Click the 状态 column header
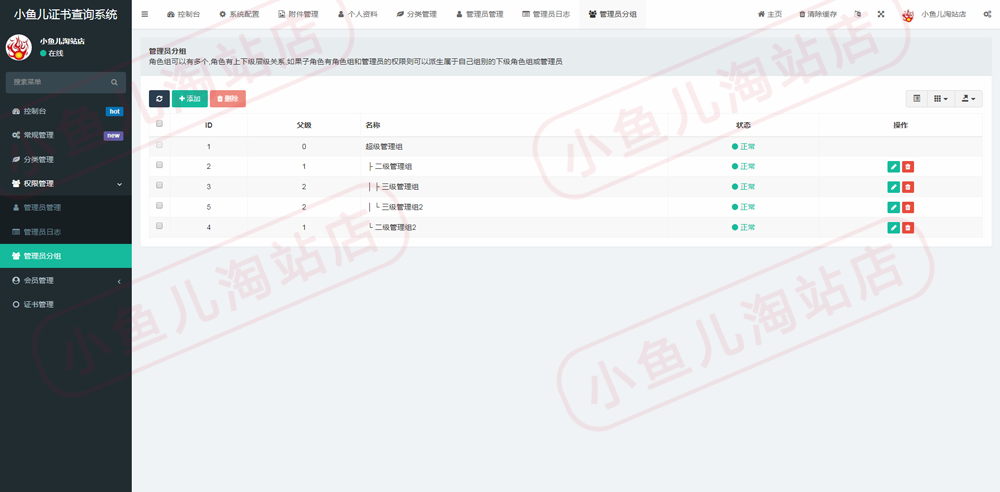This screenshot has width=1000, height=492. click(743, 125)
